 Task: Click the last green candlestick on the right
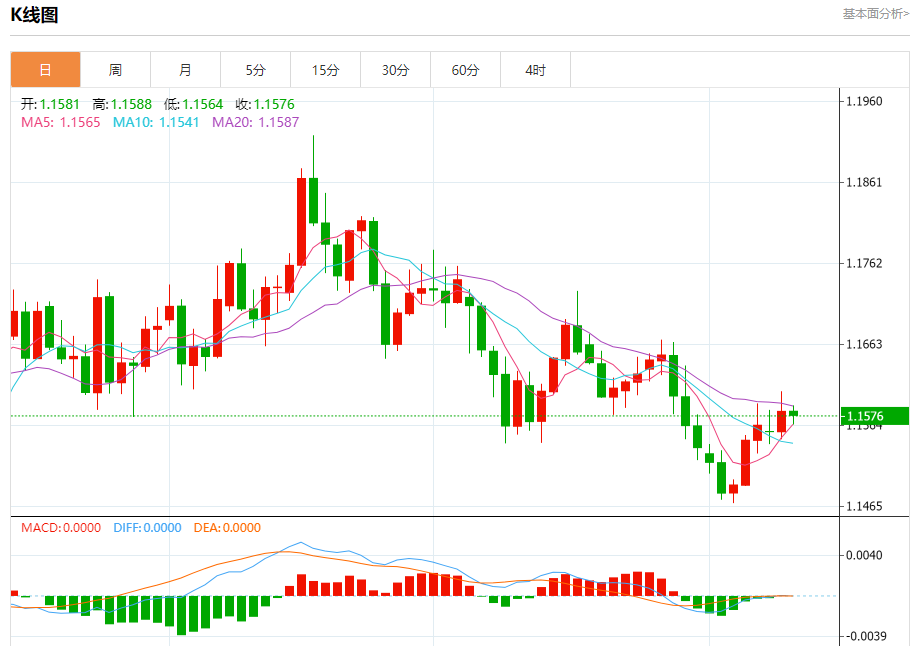[x=793, y=413]
